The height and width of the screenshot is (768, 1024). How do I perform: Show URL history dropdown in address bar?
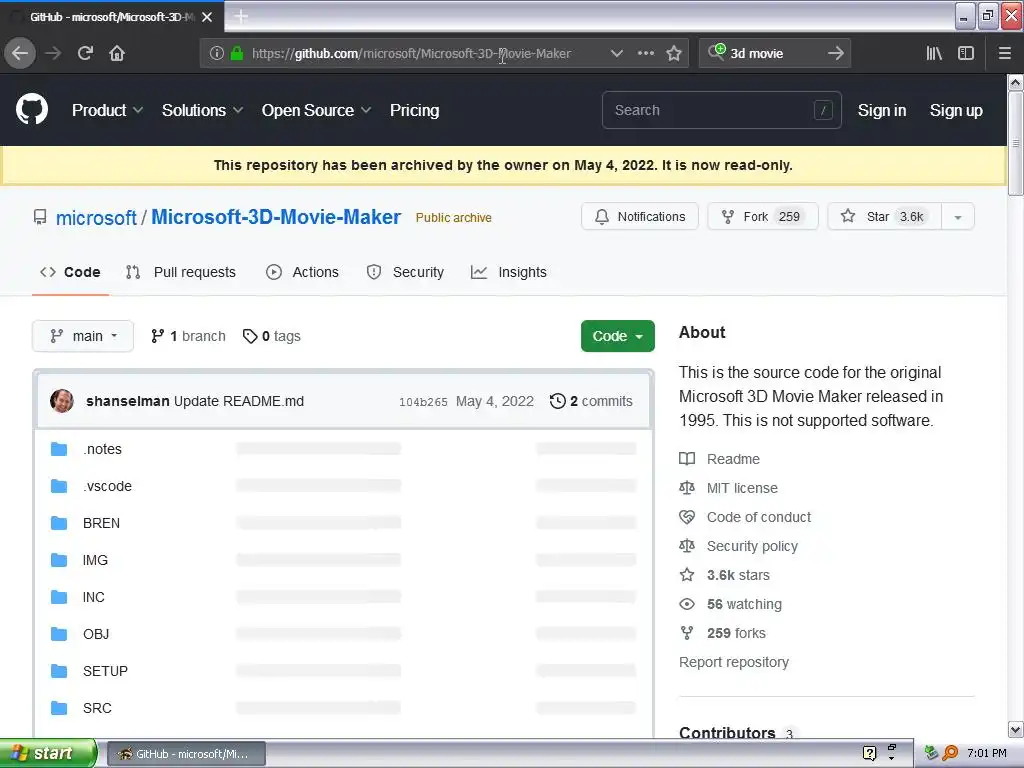616,53
